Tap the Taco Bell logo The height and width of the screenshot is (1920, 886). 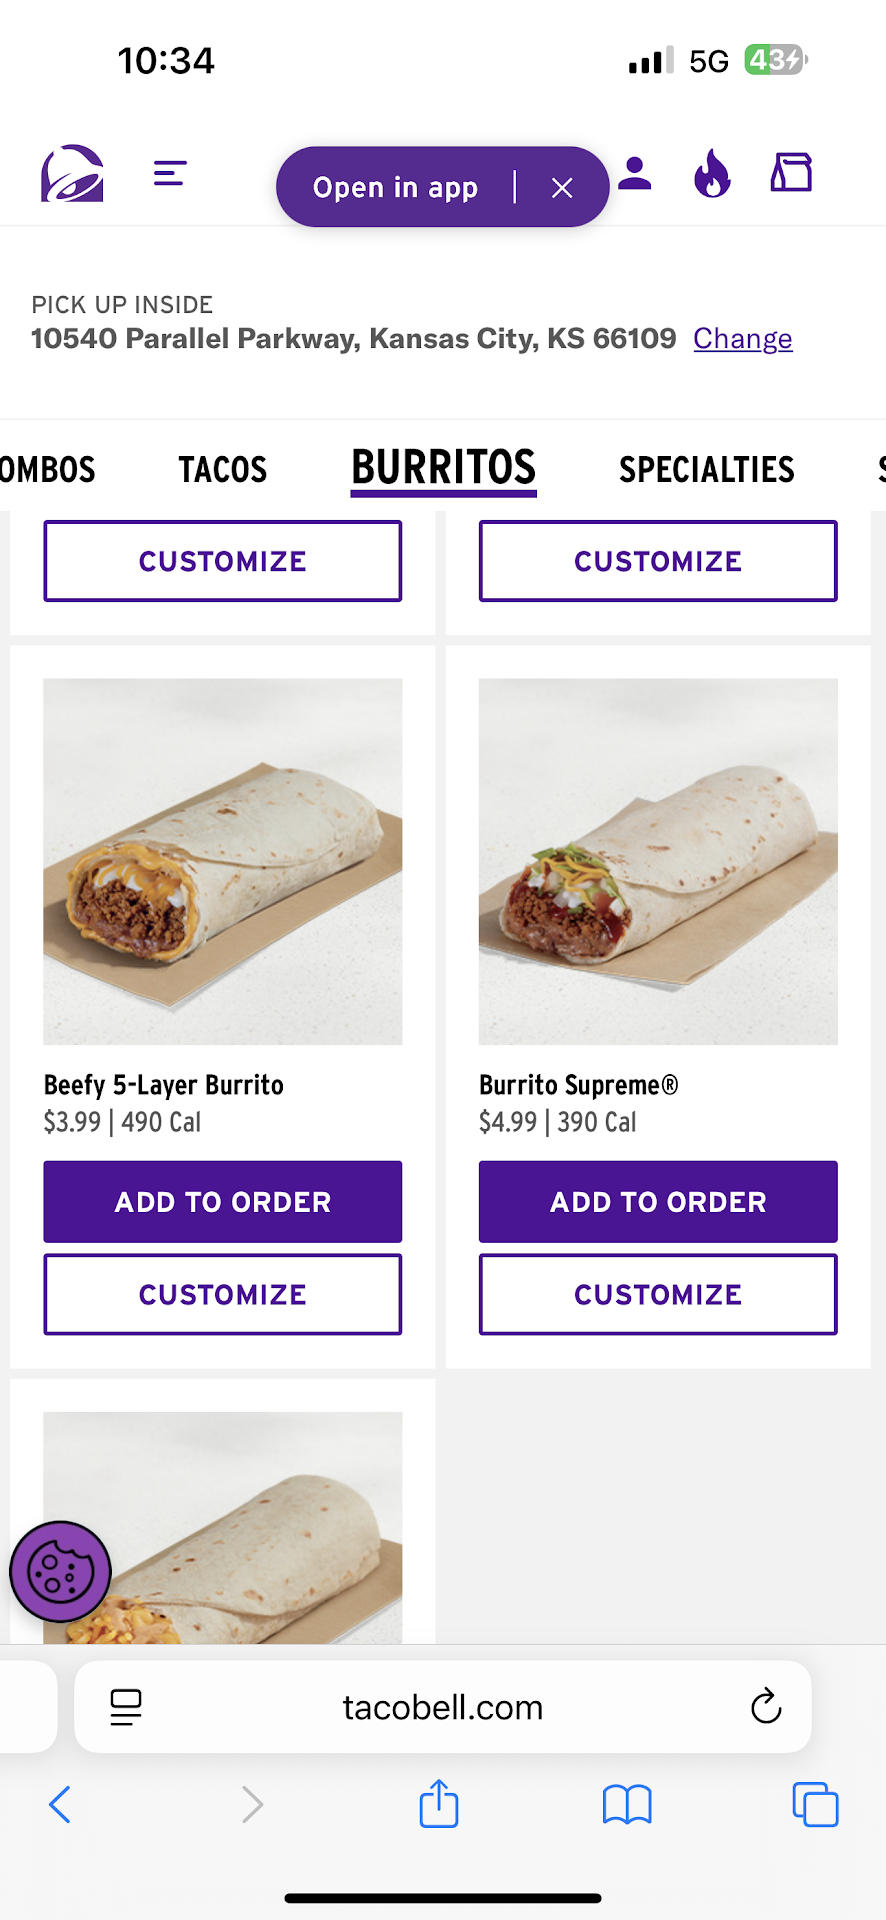pyautogui.click(x=72, y=173)
